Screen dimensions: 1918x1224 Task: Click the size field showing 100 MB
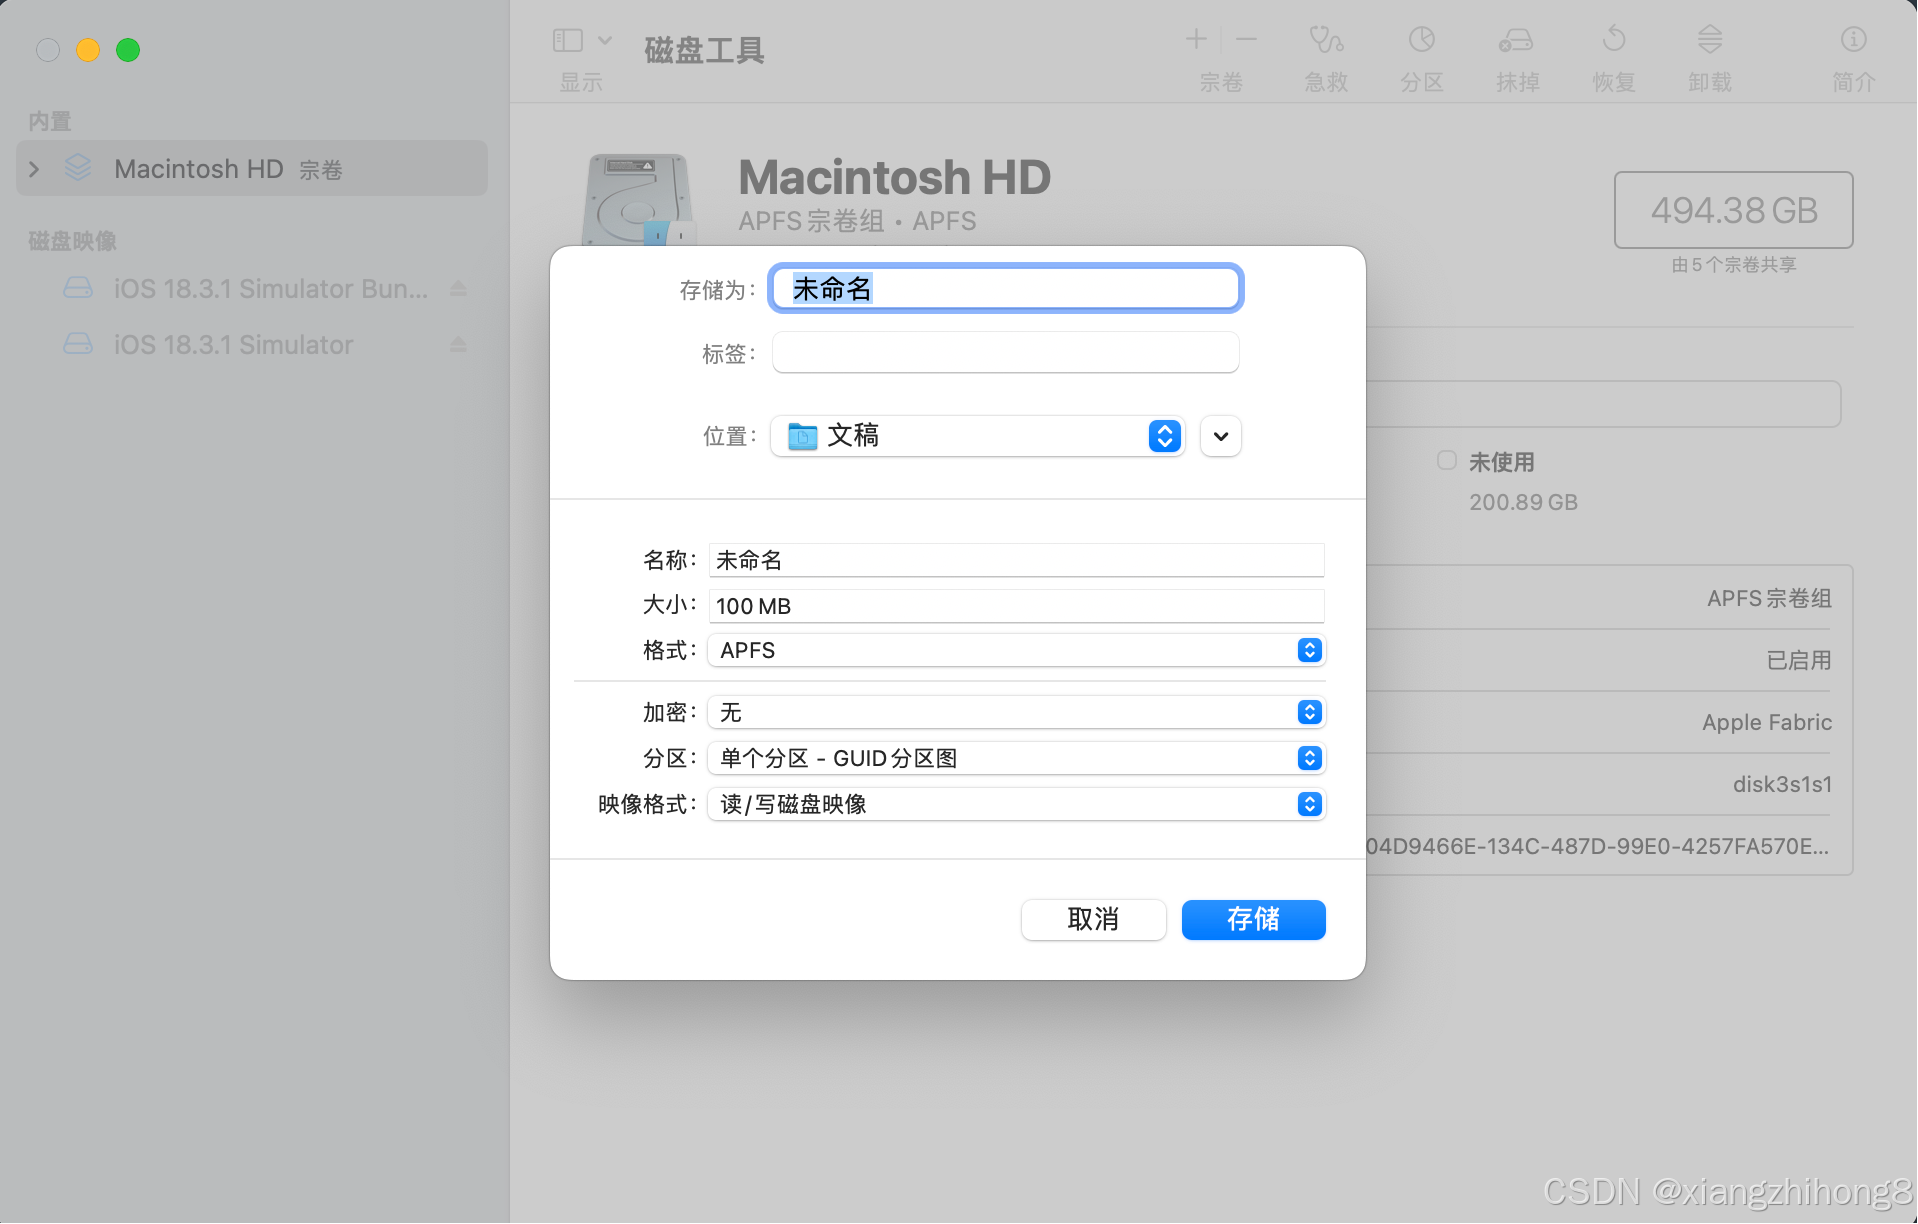[1016, 606]
